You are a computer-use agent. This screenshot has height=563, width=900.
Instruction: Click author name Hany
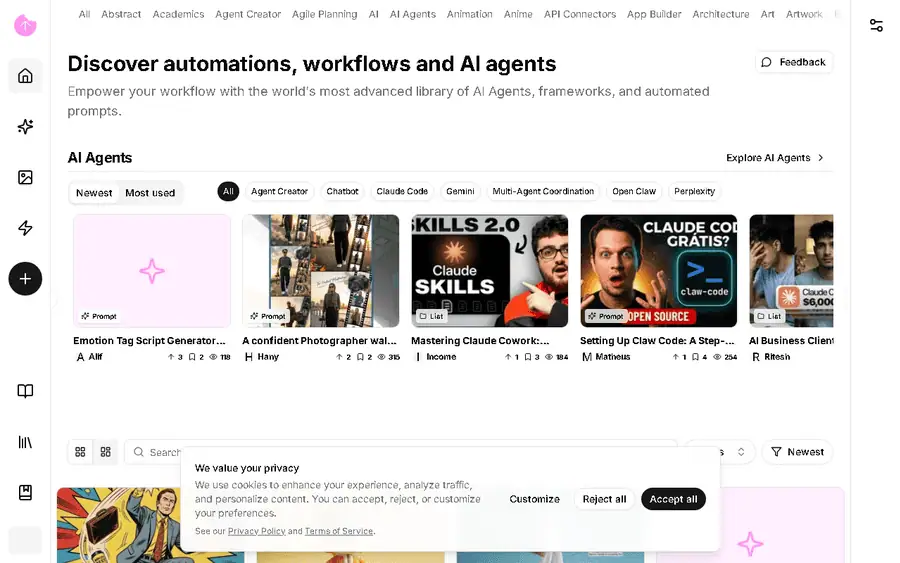point(268,357)
